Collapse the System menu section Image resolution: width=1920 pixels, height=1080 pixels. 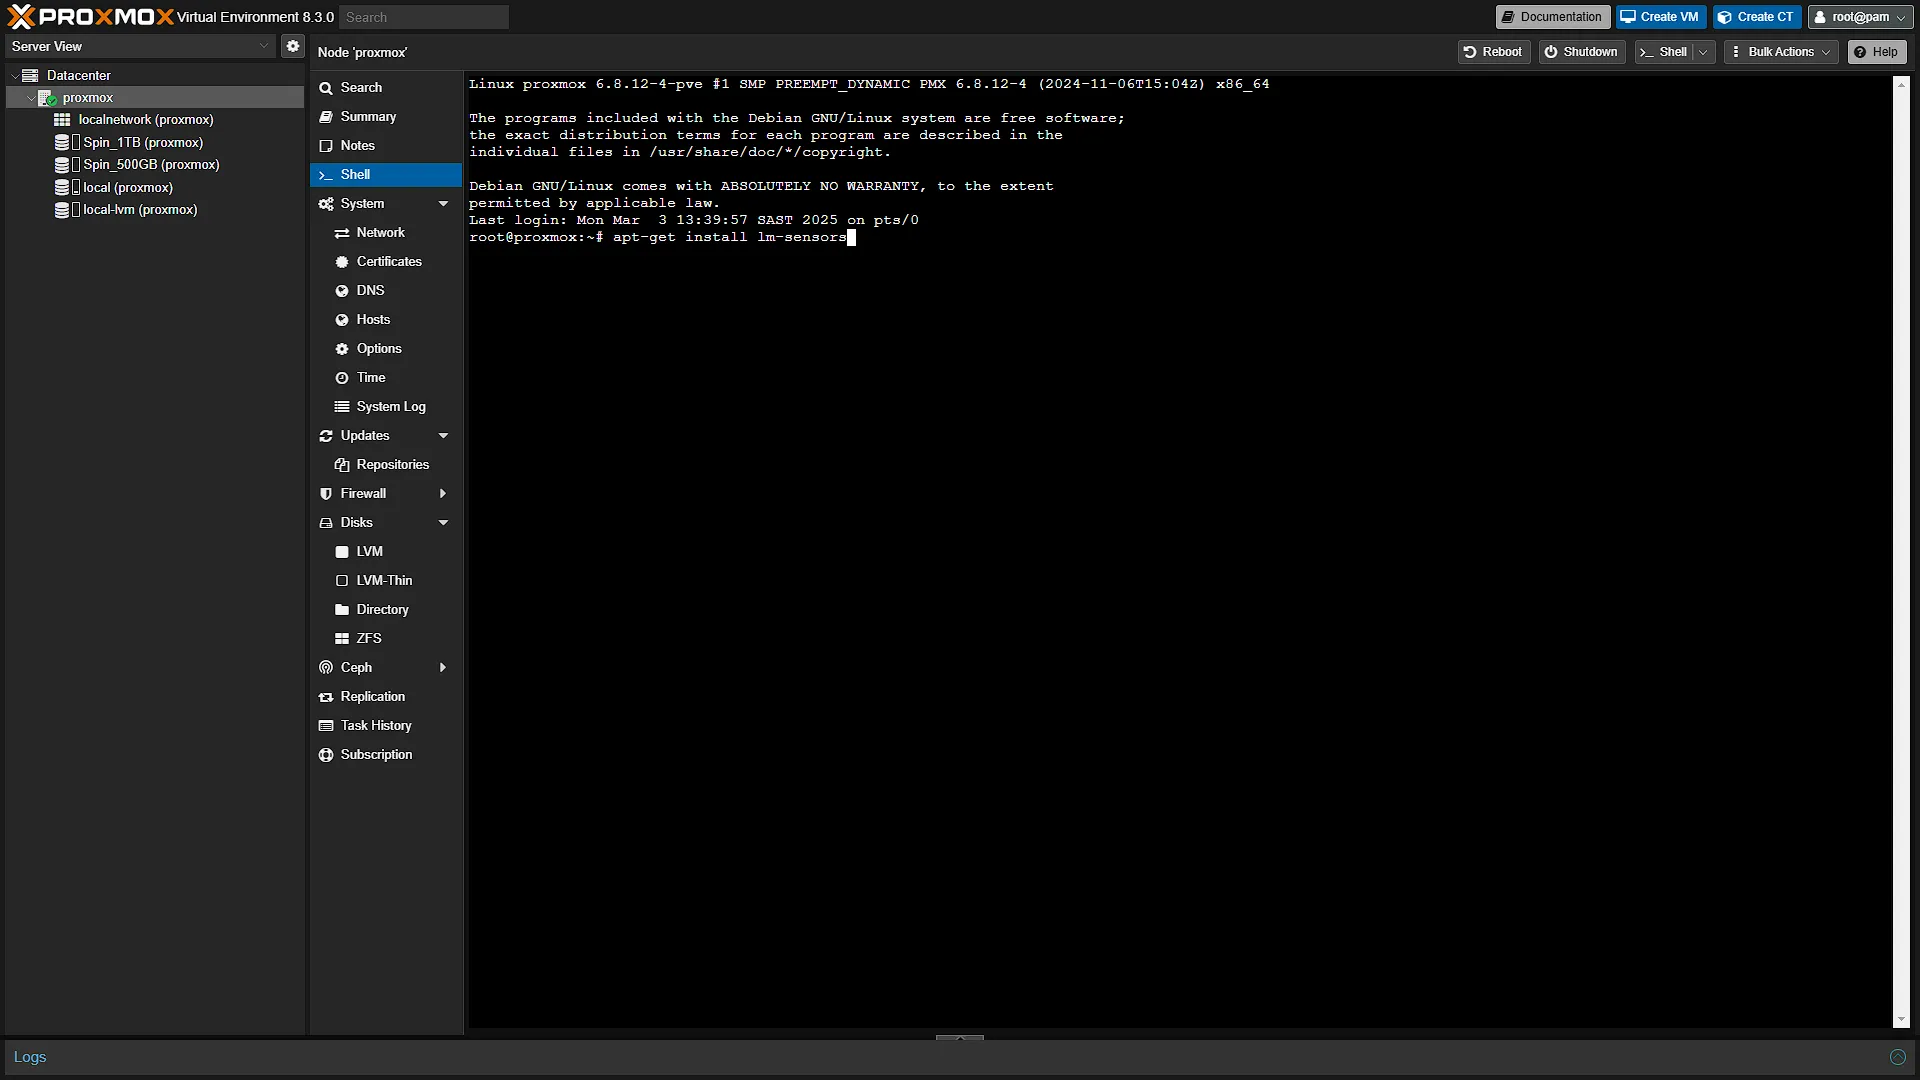pos(443,203)
